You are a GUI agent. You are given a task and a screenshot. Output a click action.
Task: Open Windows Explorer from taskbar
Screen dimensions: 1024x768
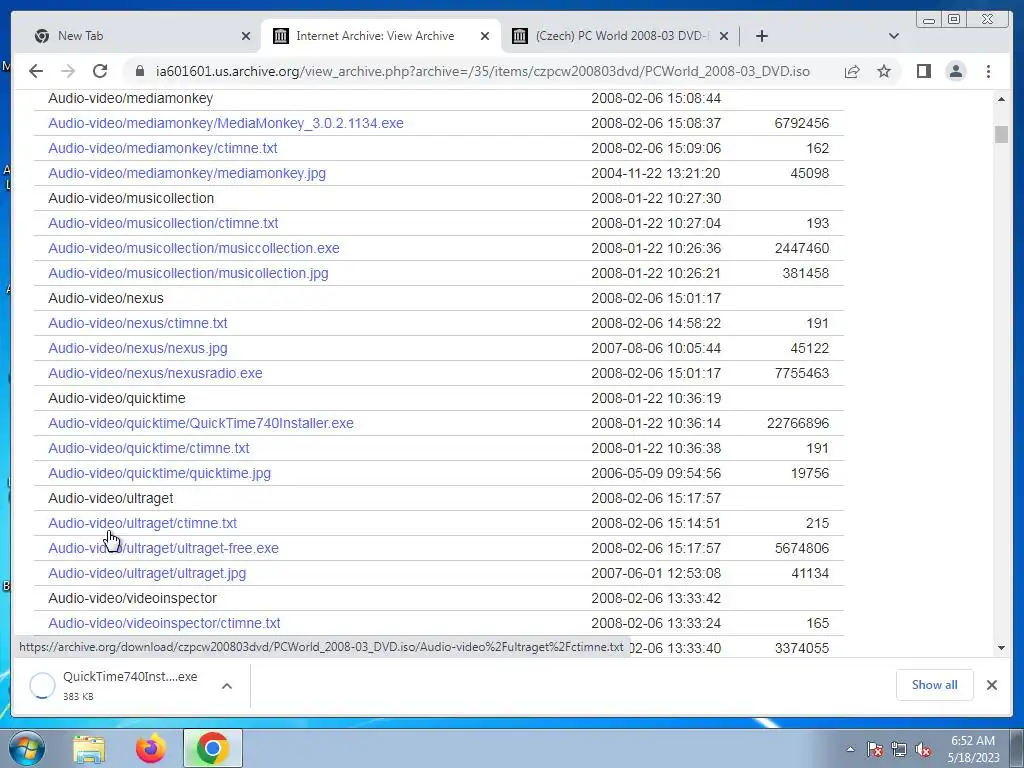[x=89, y=749]
